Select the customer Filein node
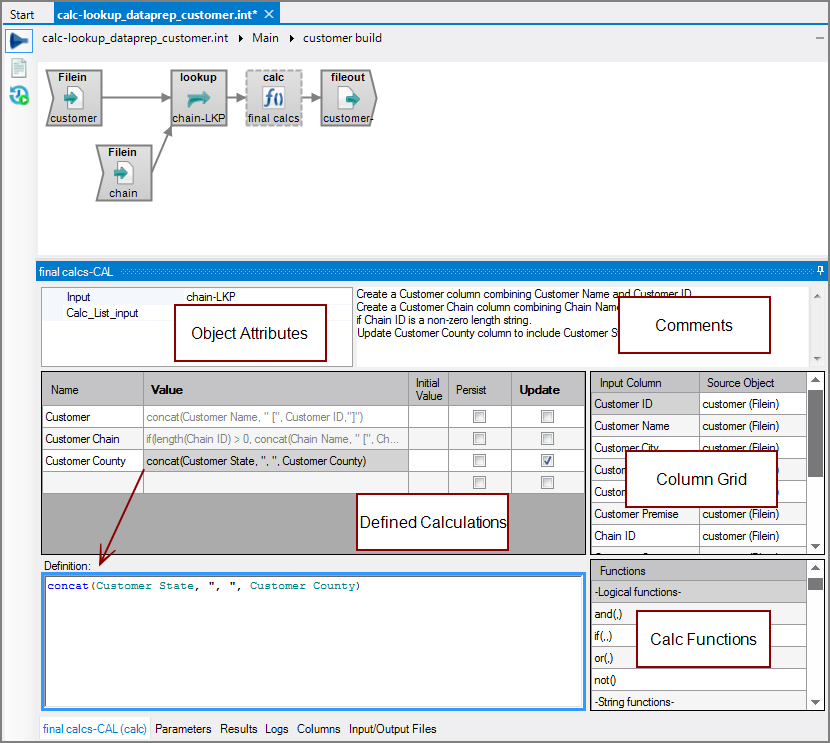The image size is (830, 743). pos(74,98)
